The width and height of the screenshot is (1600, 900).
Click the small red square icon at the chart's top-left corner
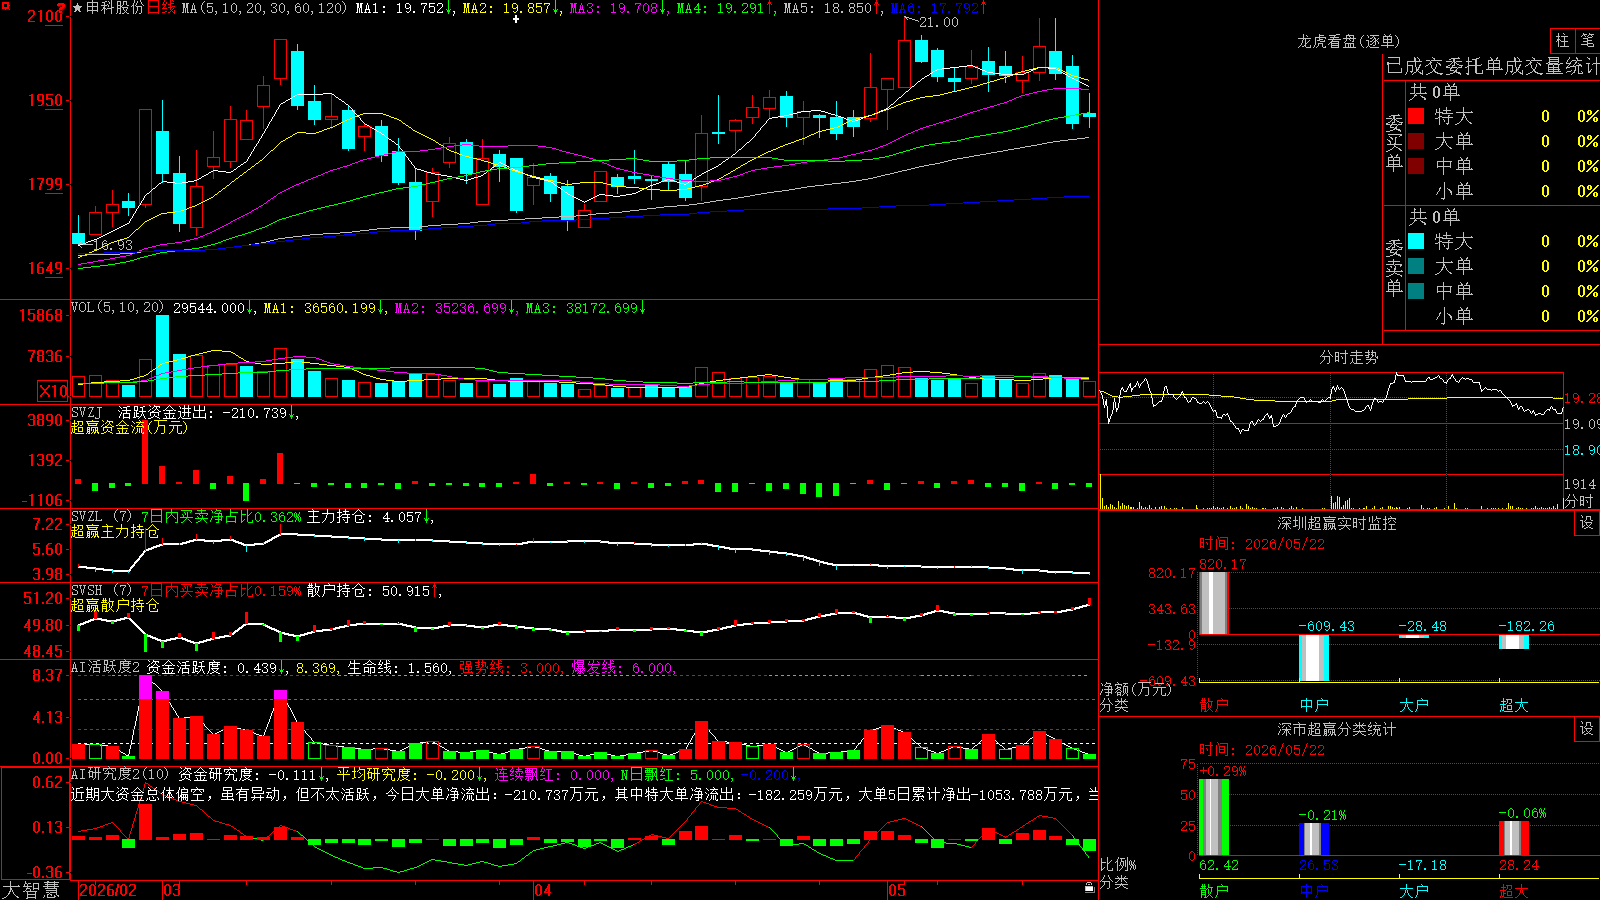[5, 6]
